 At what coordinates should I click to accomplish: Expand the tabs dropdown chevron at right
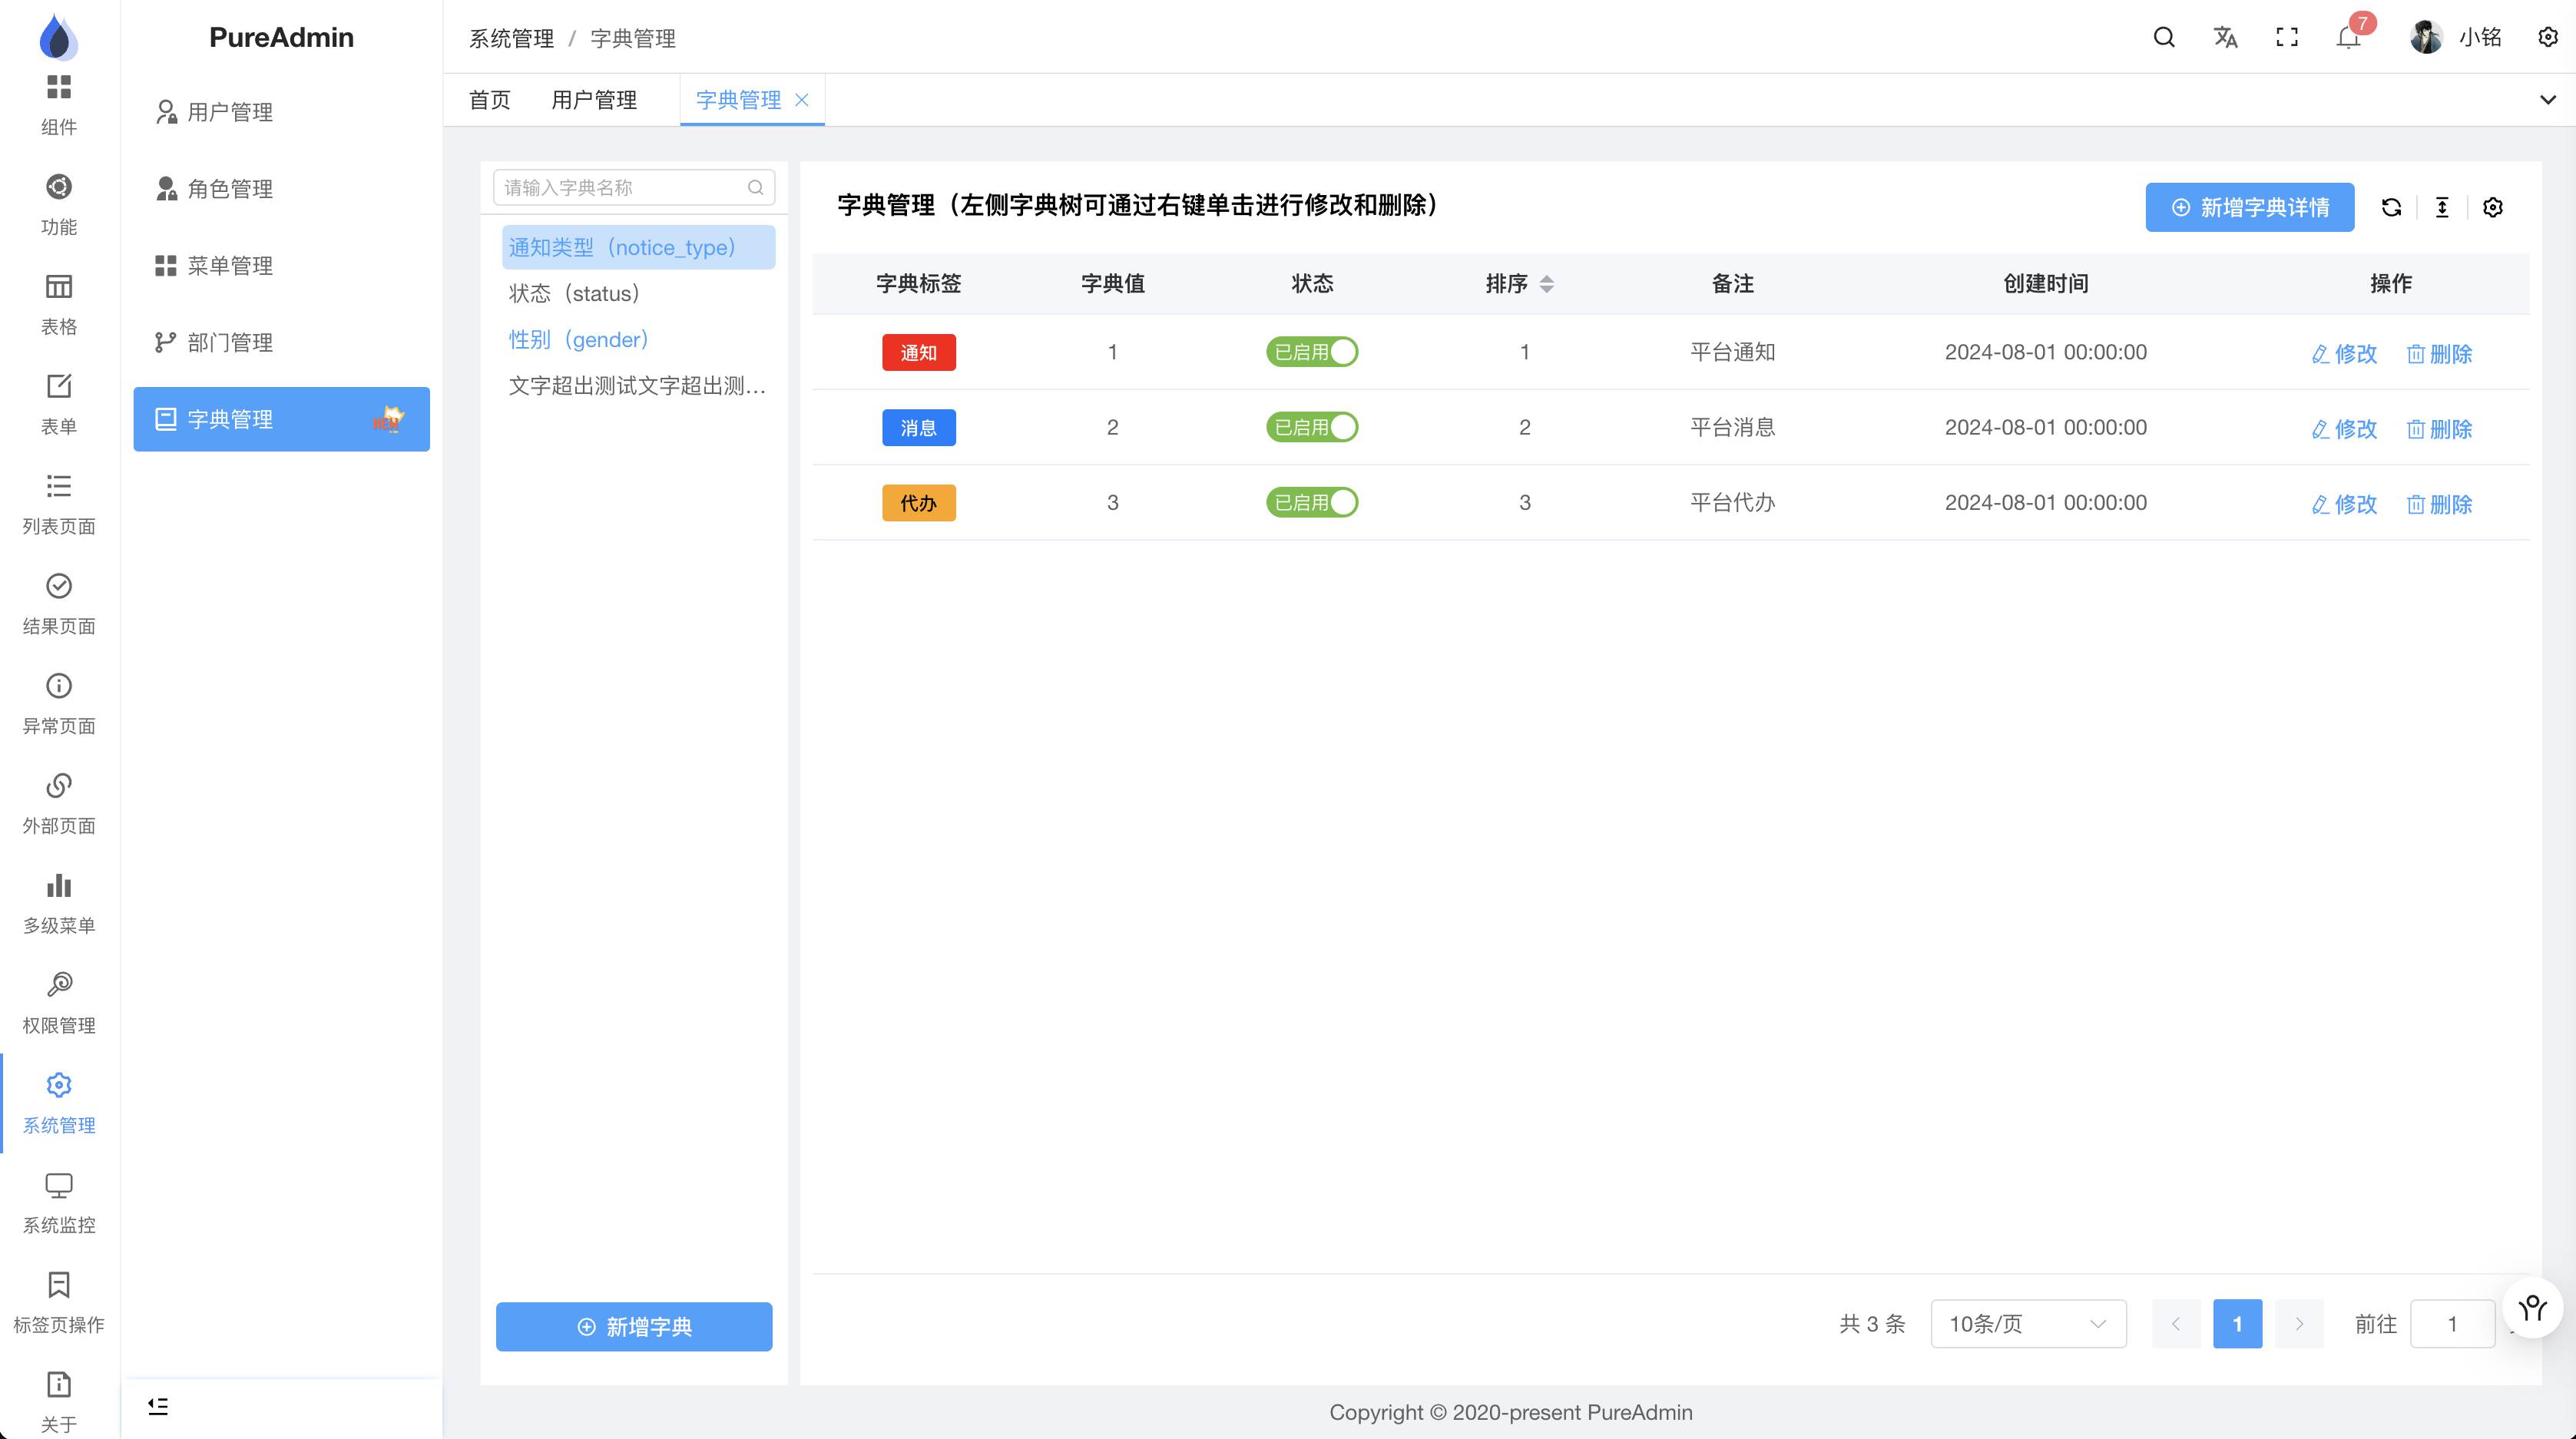click(x=2548, y=100)
